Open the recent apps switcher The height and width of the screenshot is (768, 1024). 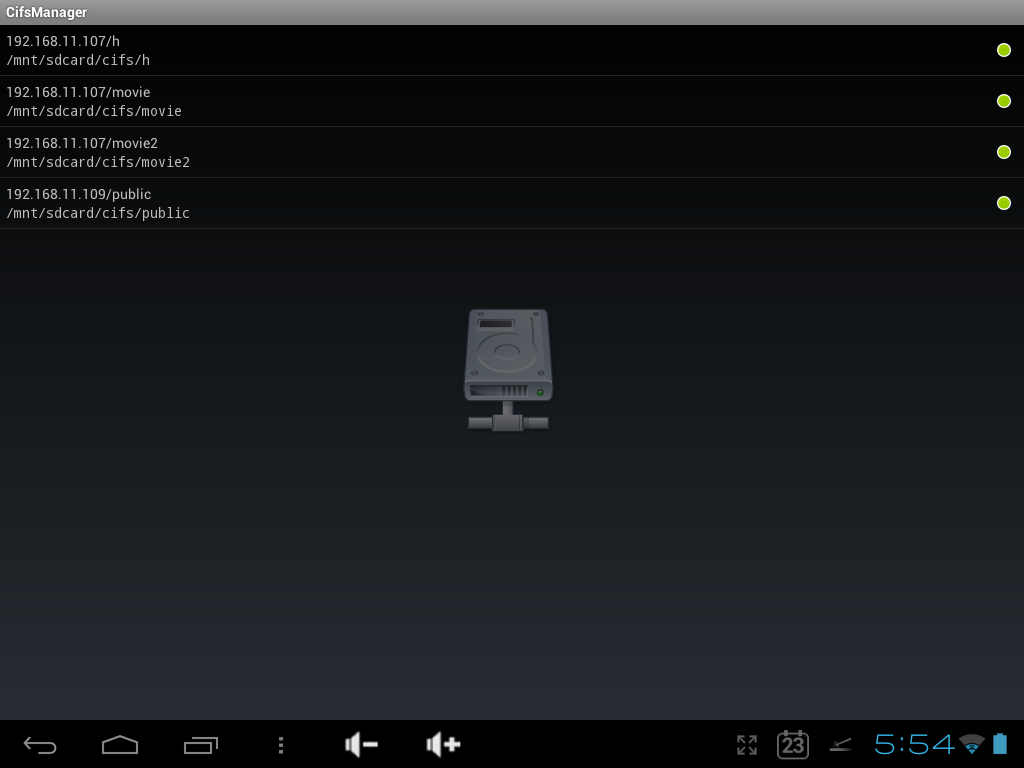coord(200,744)
